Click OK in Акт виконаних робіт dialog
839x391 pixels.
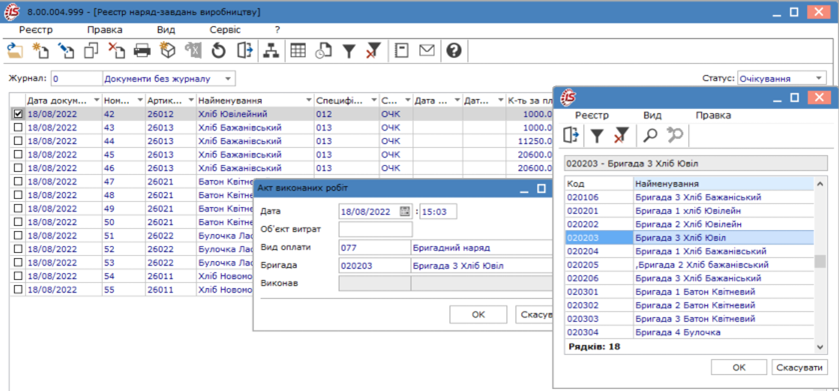pos(478,315)
